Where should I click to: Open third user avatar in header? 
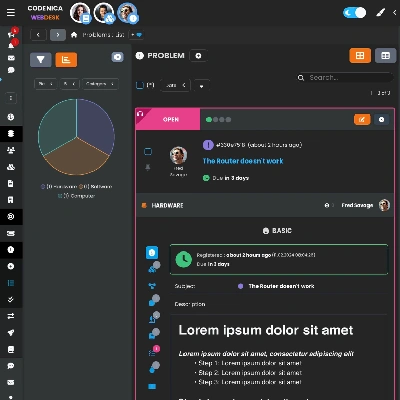(127, 13)
